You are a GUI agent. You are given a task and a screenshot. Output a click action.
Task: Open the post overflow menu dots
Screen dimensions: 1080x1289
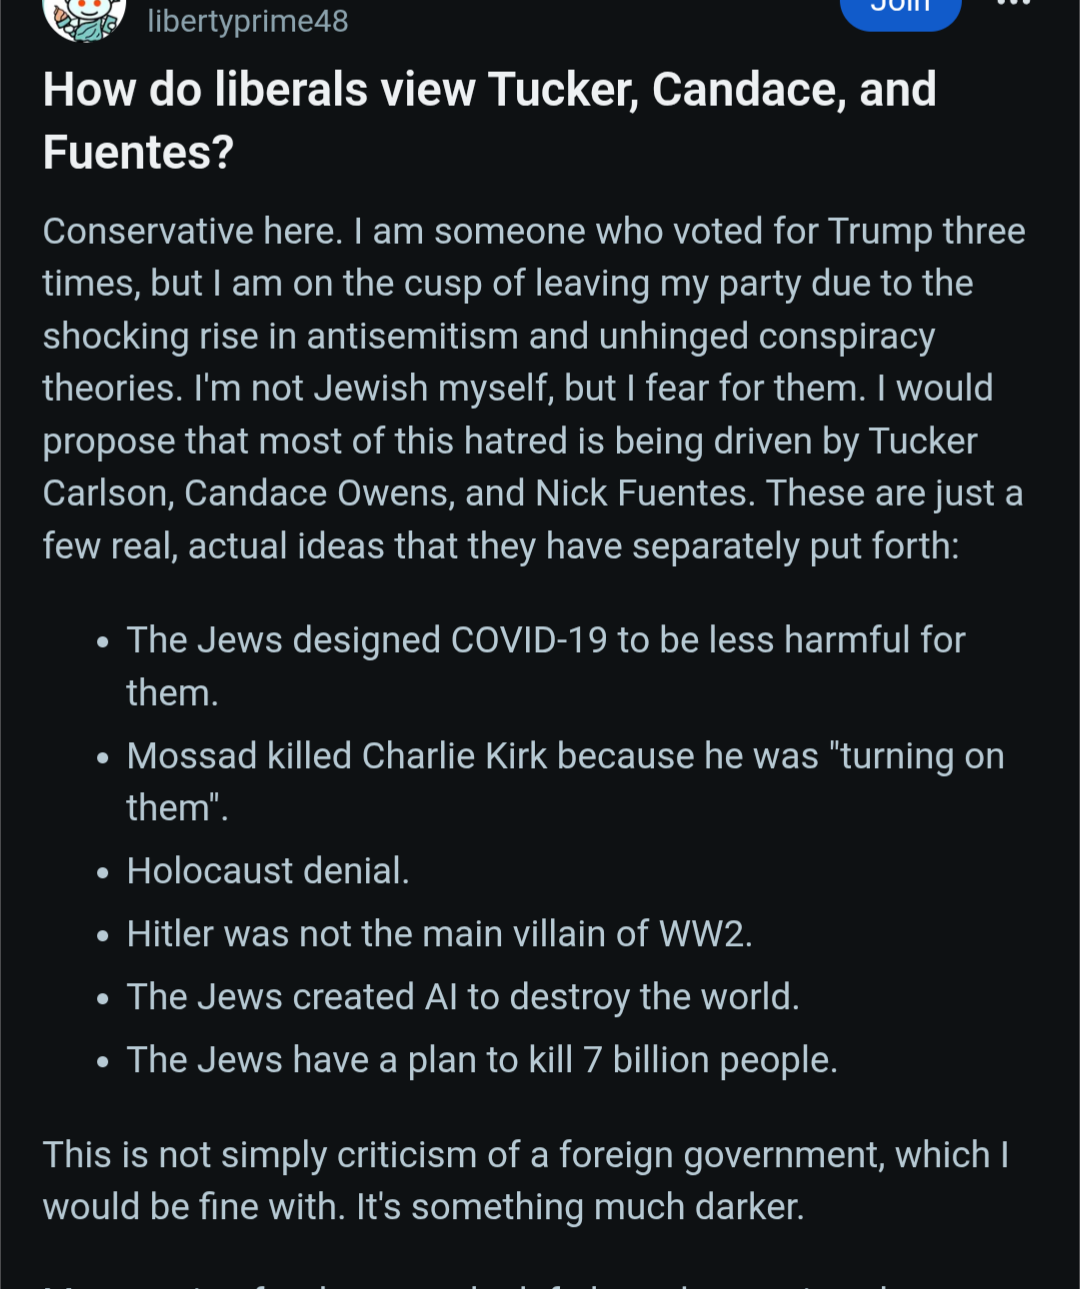coord(1012,5)
